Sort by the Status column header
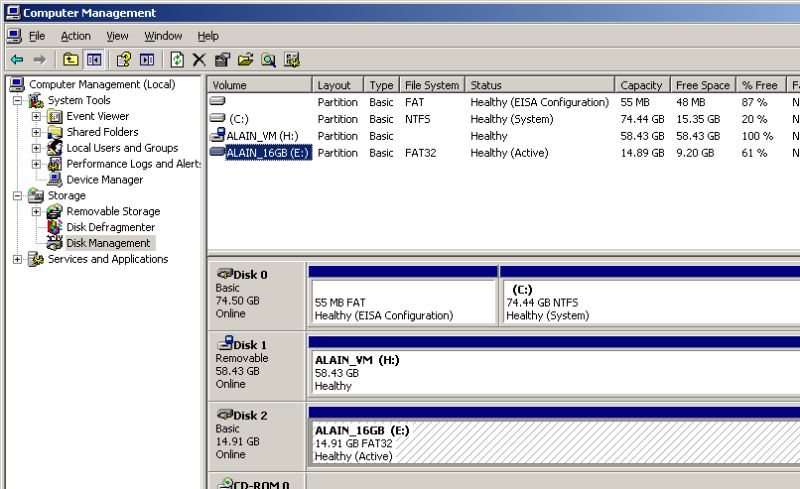This screenshot has height=489, width=800. tap(540, 85)
